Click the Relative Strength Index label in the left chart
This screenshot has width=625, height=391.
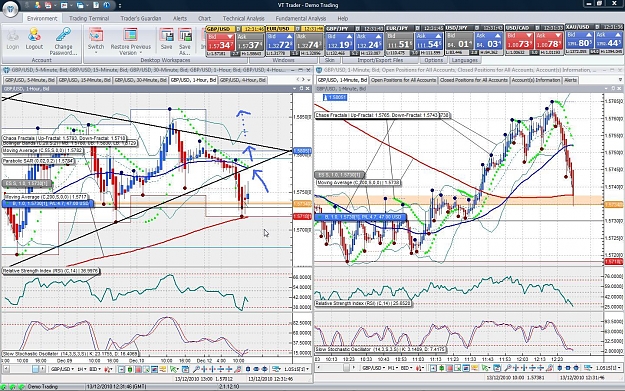[x=51, y=271]
